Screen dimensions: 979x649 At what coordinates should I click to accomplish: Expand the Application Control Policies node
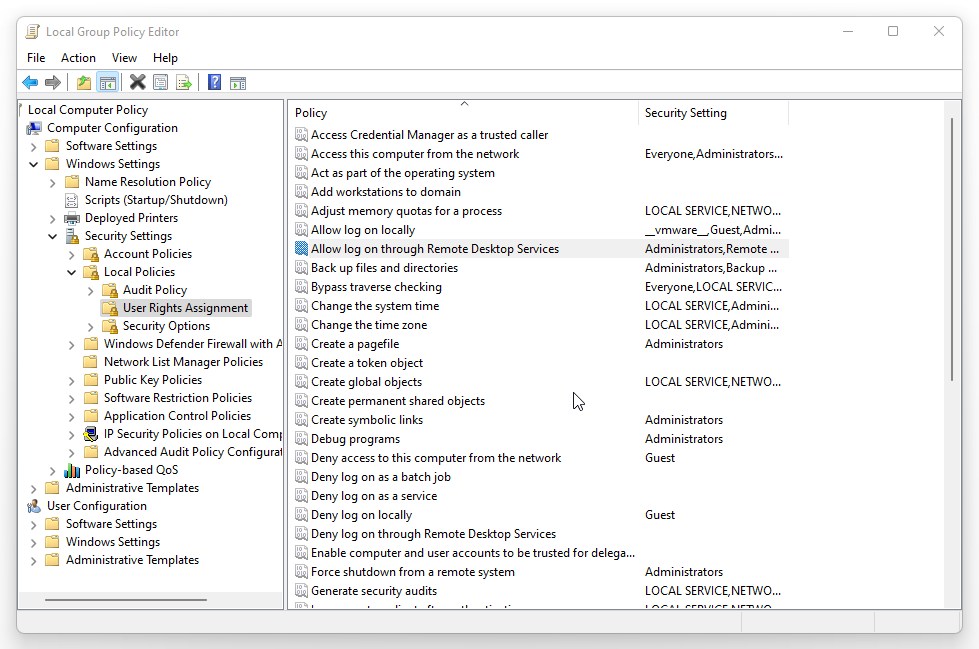coord(71,417)
